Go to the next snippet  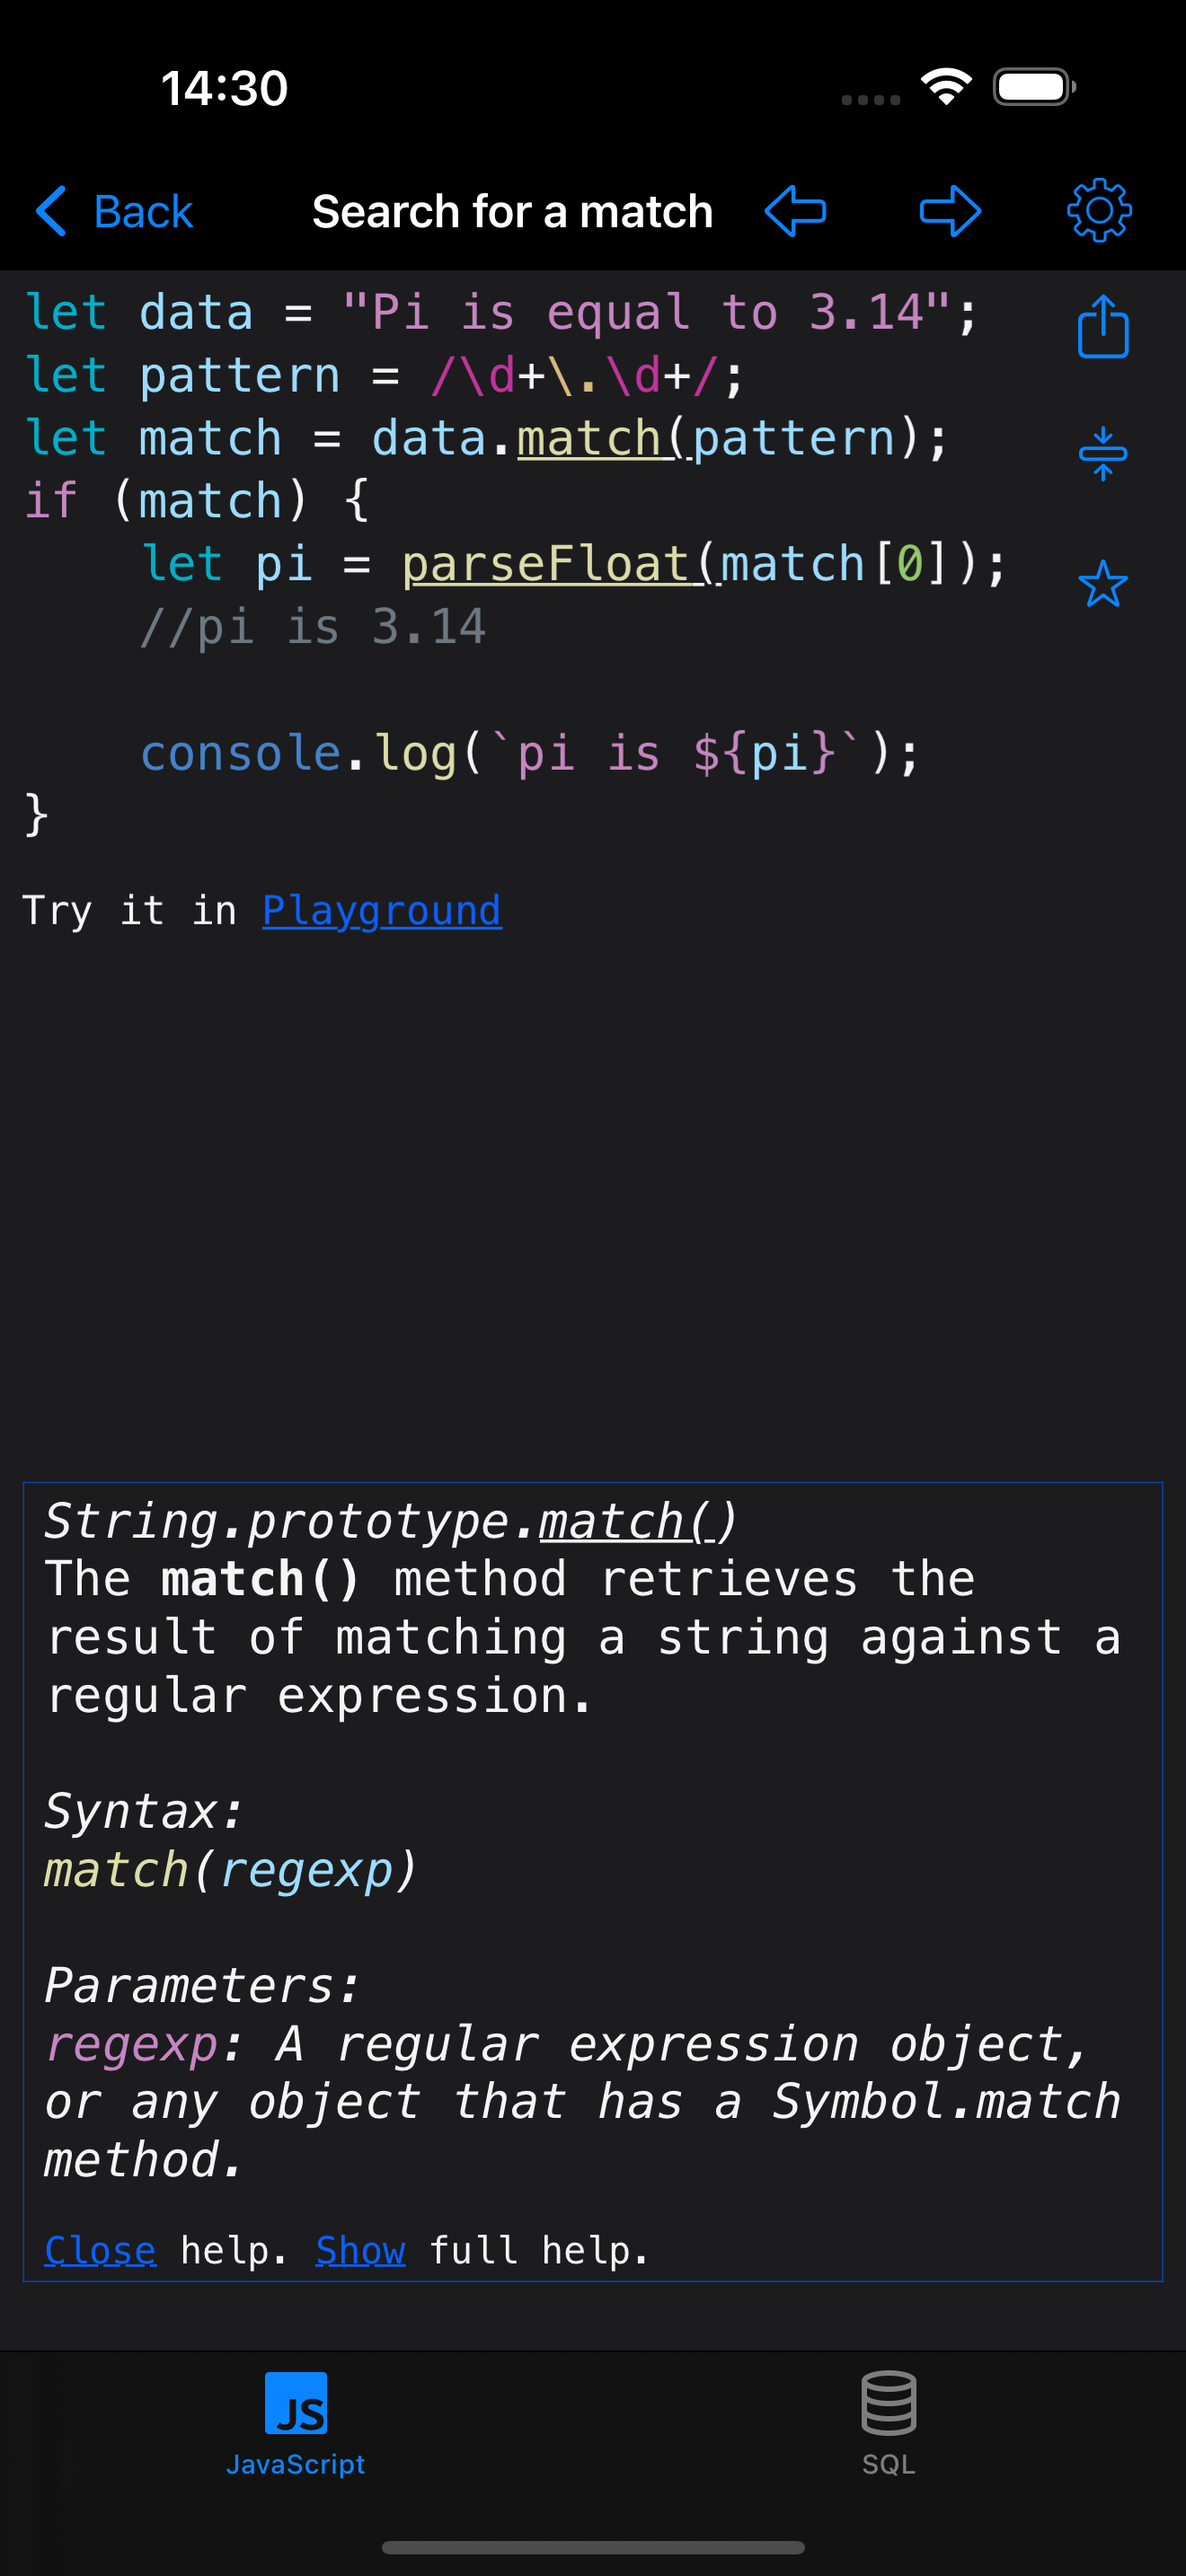click(948, 211)
